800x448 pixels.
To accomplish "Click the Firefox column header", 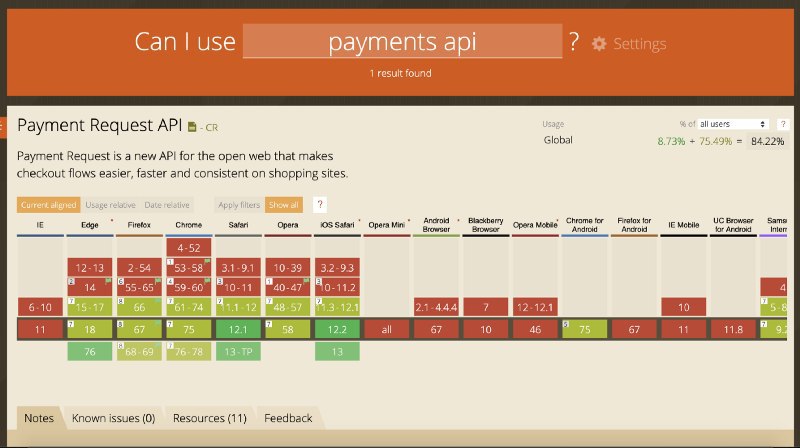I will [x=139, y=225].
